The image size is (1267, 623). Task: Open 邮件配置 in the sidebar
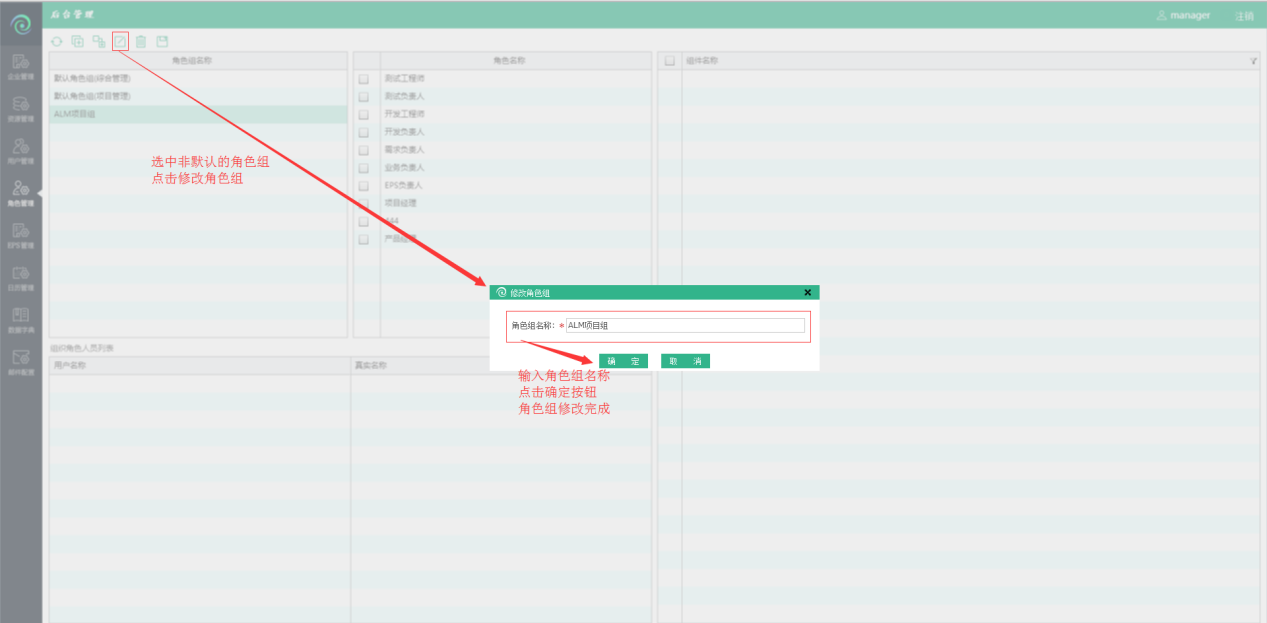(x=21, y=362)
